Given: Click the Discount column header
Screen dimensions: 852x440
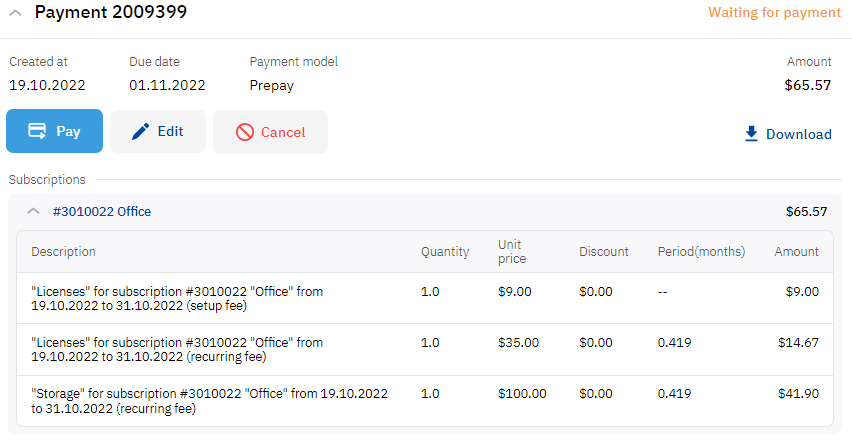Looking at the screenshot, I should click(604, 252).
